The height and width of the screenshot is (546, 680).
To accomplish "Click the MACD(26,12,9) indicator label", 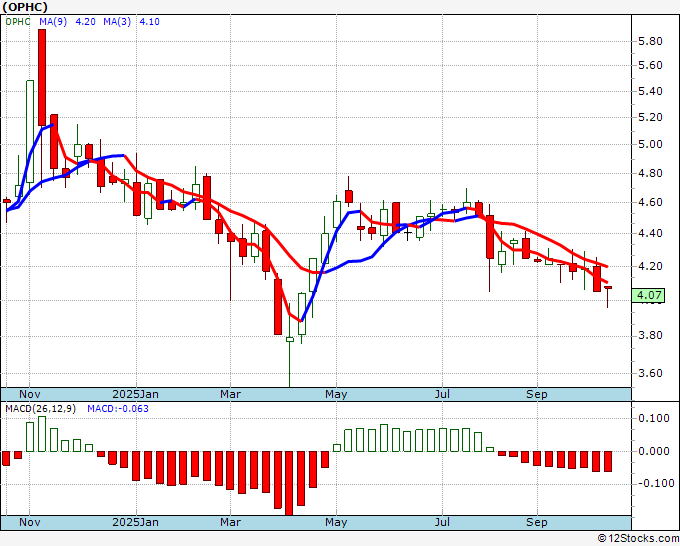I will tap(40, 409).
